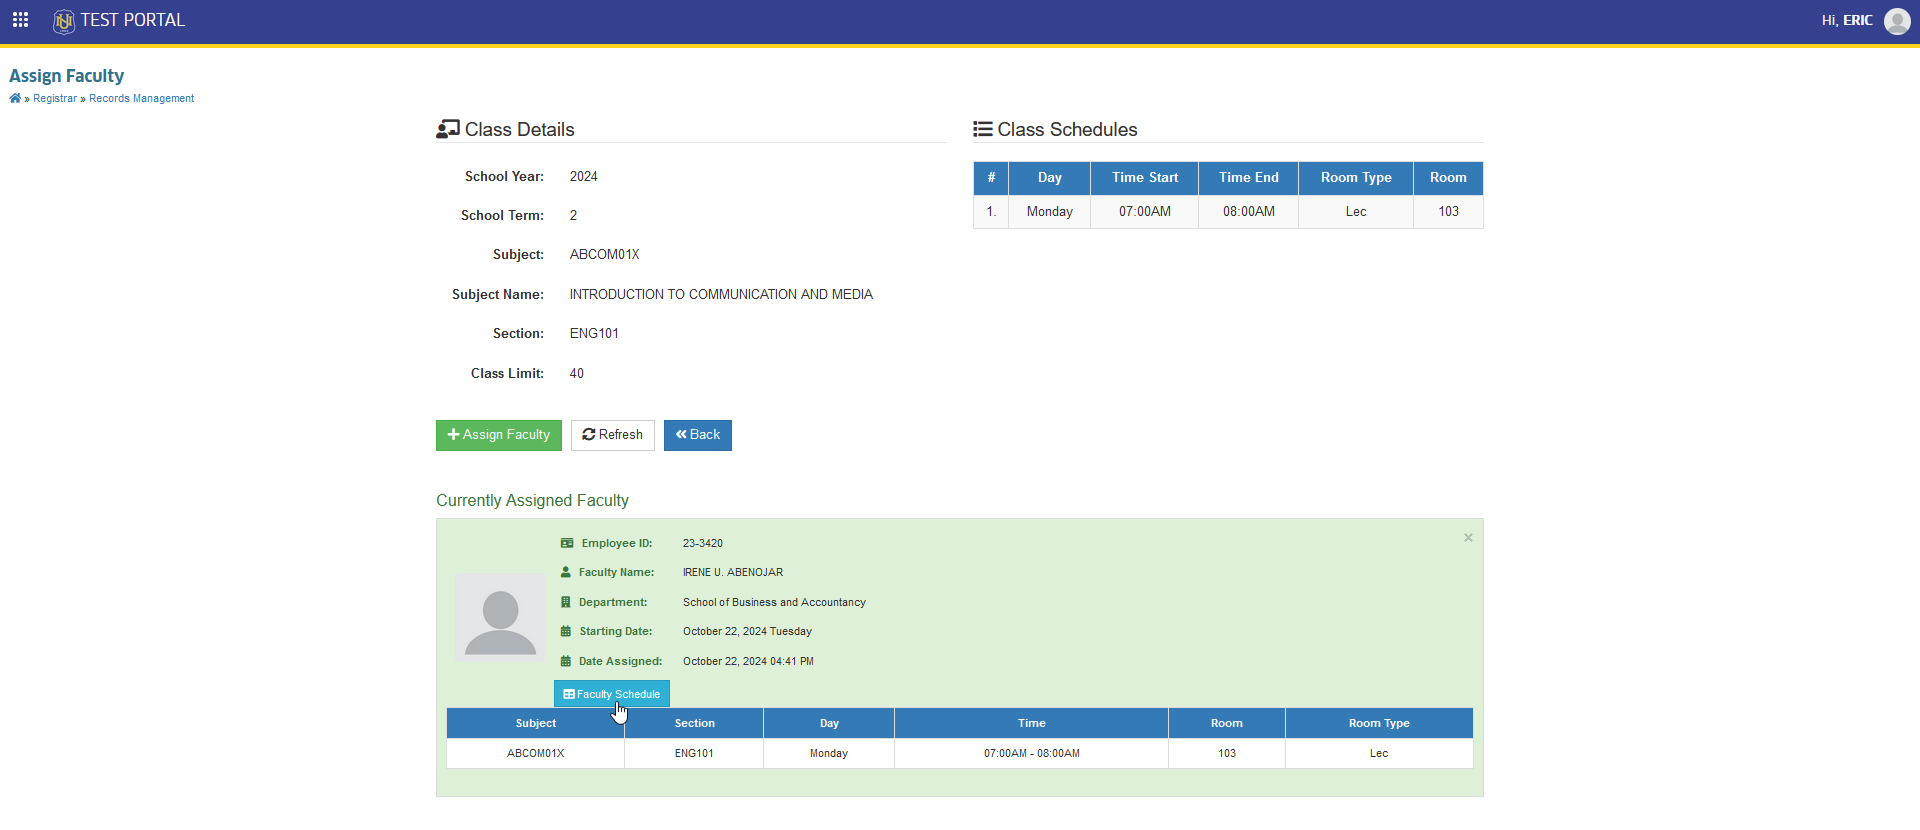Viewport: 1920px width, 830px height.
Task: Click the Test Portal shield logo
Action: point(64,21)
